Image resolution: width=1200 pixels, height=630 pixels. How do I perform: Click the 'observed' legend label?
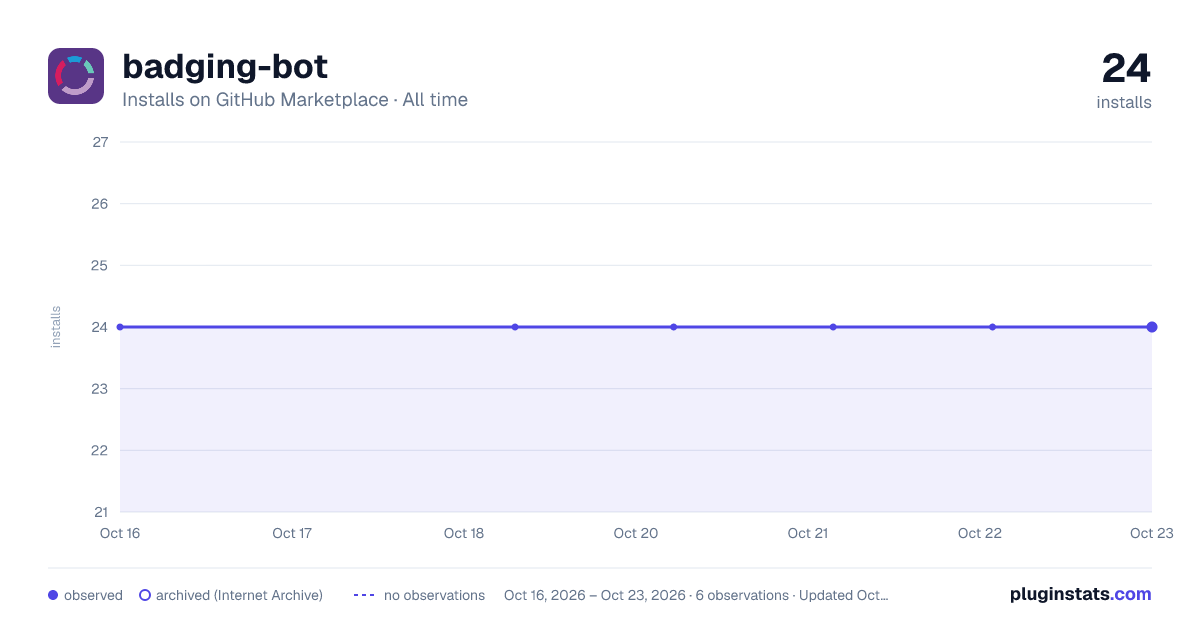(x=93, y=595)
